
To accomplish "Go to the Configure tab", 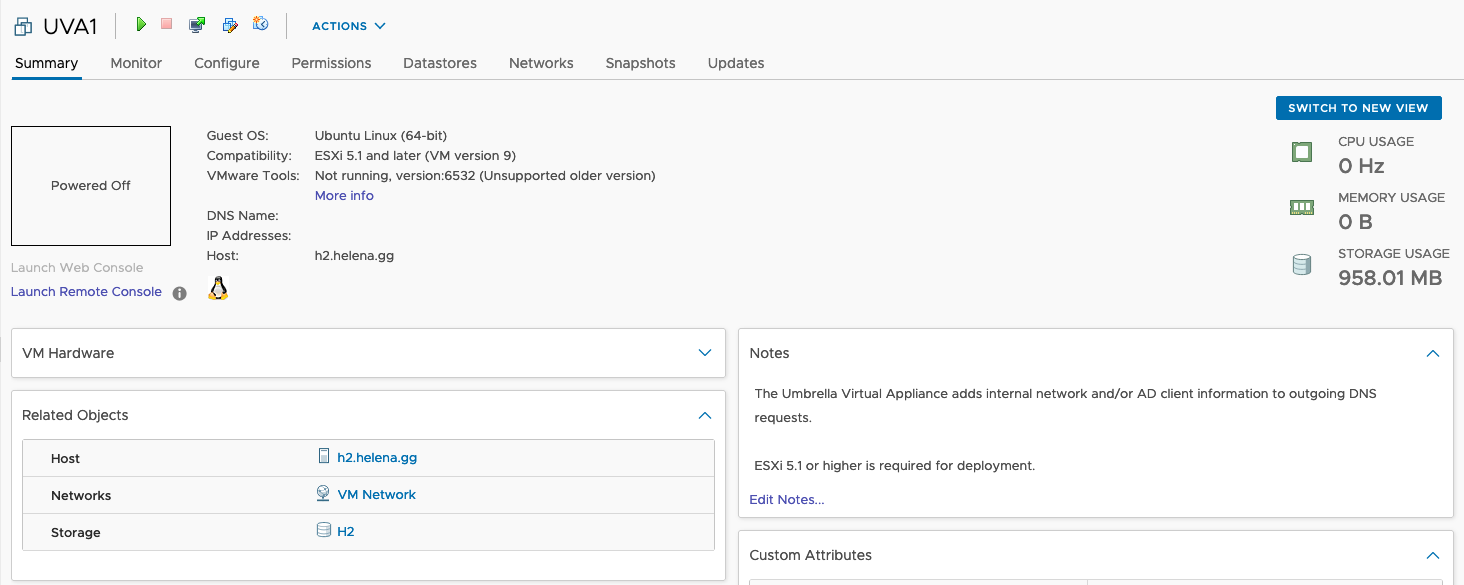I will point(227,63).
